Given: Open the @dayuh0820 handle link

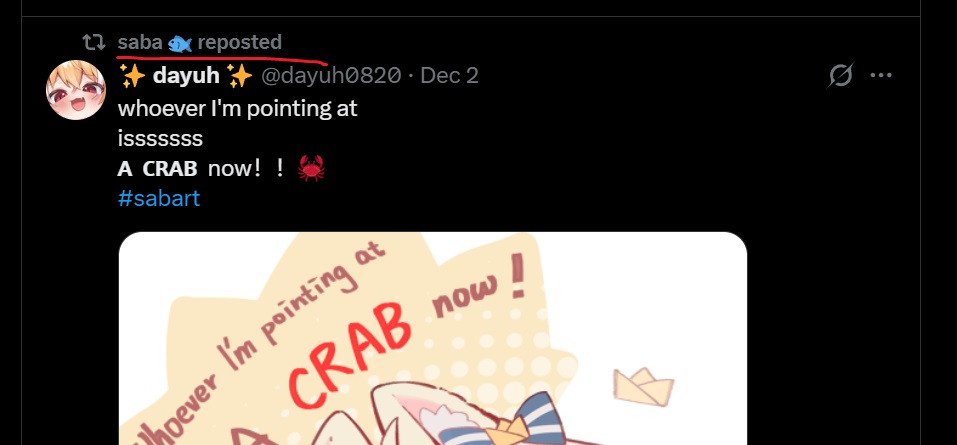Looking at the screenshot, I should [x=331, y=76].
